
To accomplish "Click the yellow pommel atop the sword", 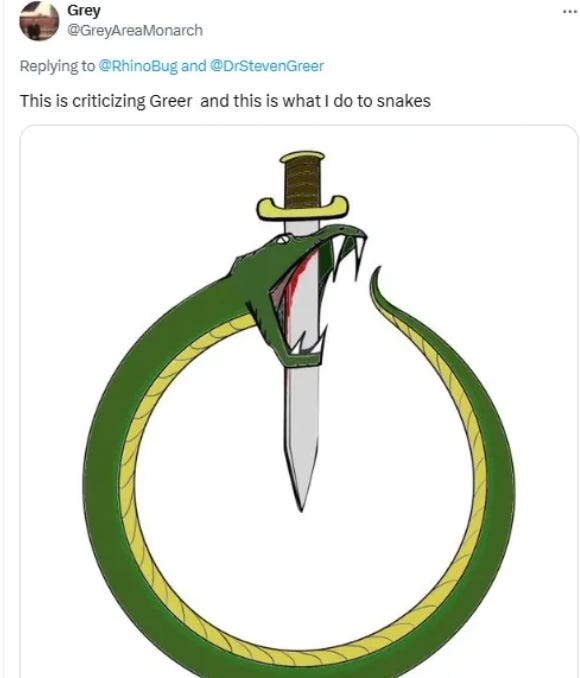I will click(302, 157).
